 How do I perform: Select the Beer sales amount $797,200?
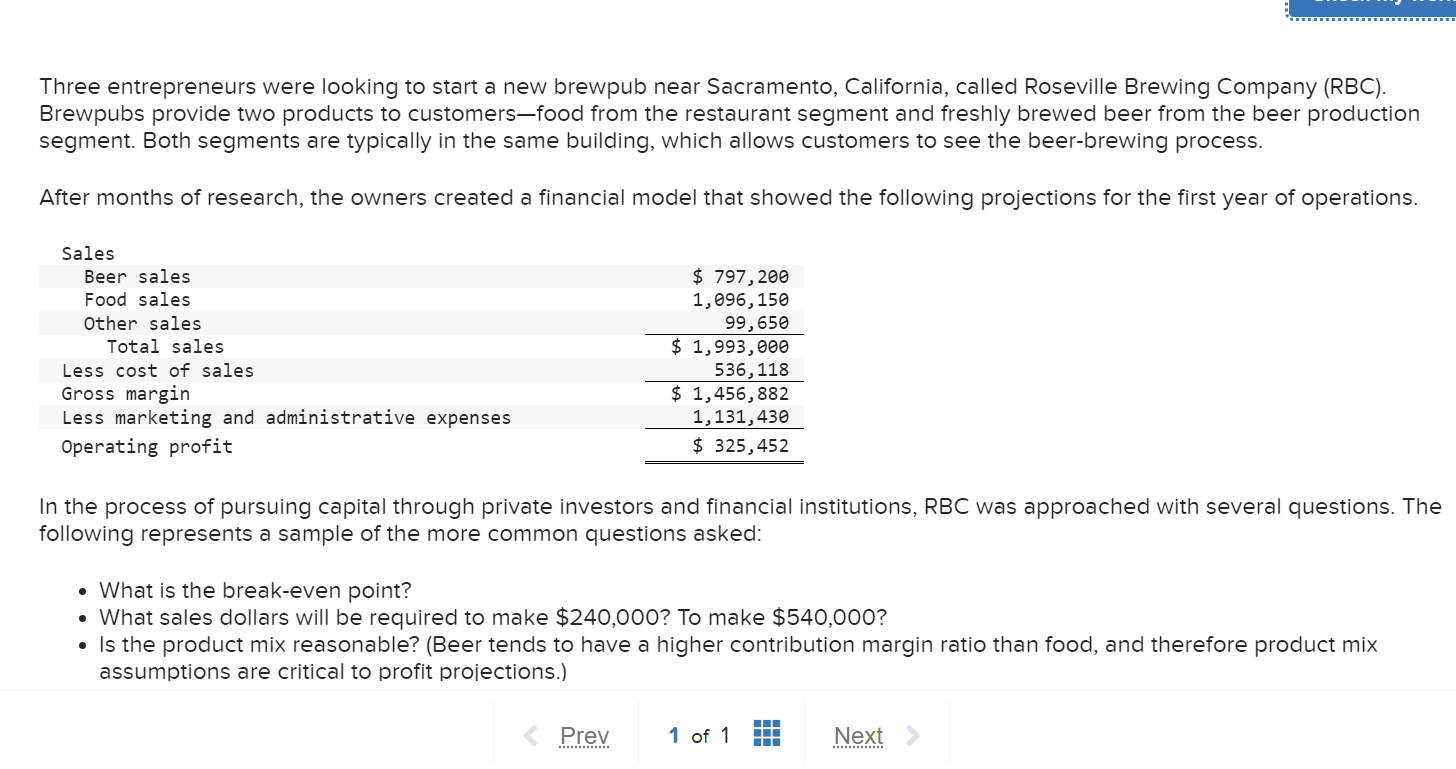click(741, 276)
